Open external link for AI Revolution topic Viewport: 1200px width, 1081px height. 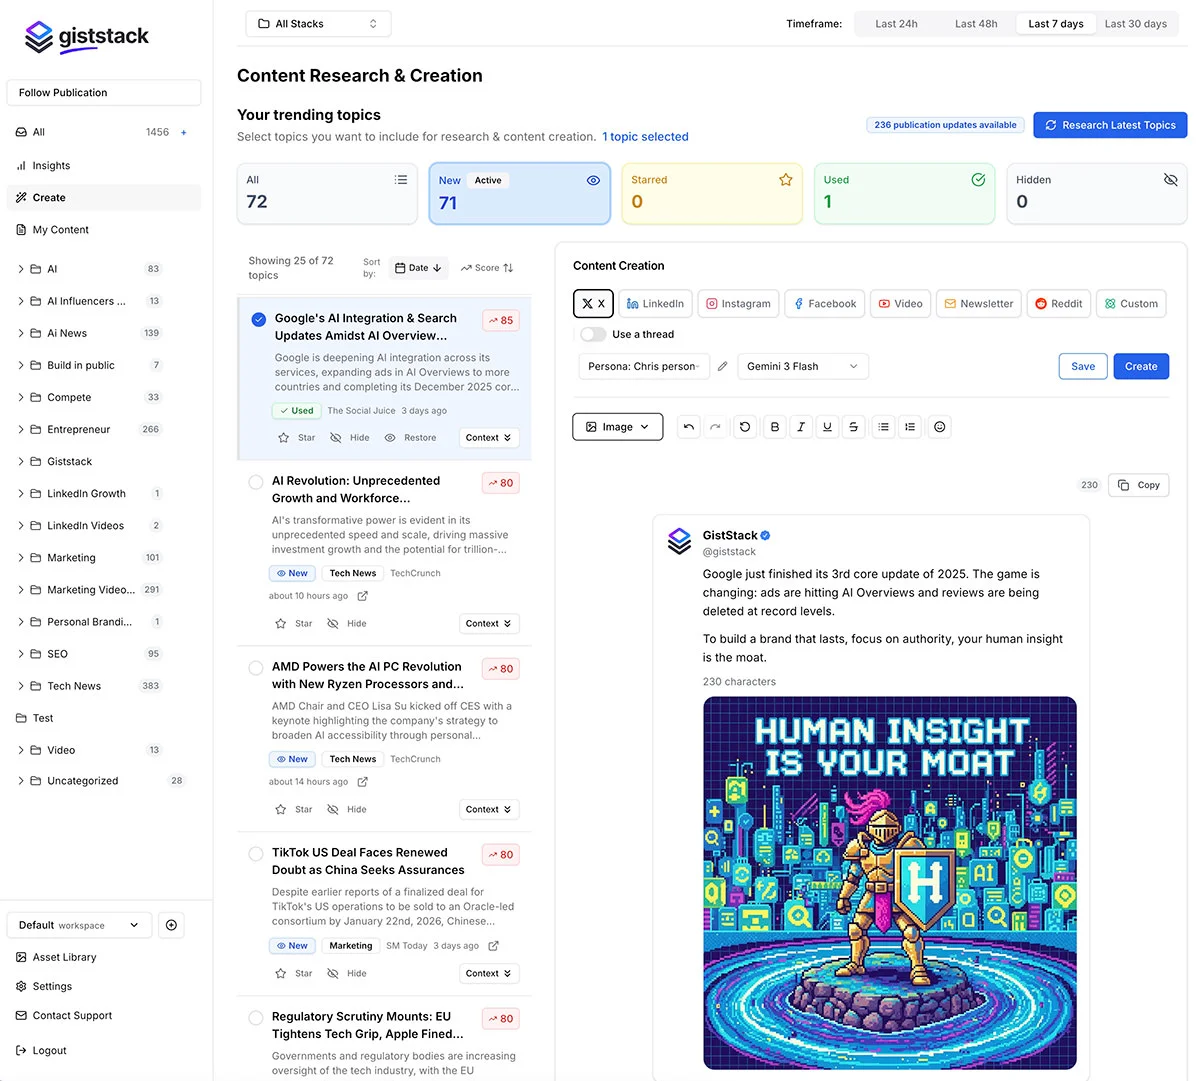point(363,596)
